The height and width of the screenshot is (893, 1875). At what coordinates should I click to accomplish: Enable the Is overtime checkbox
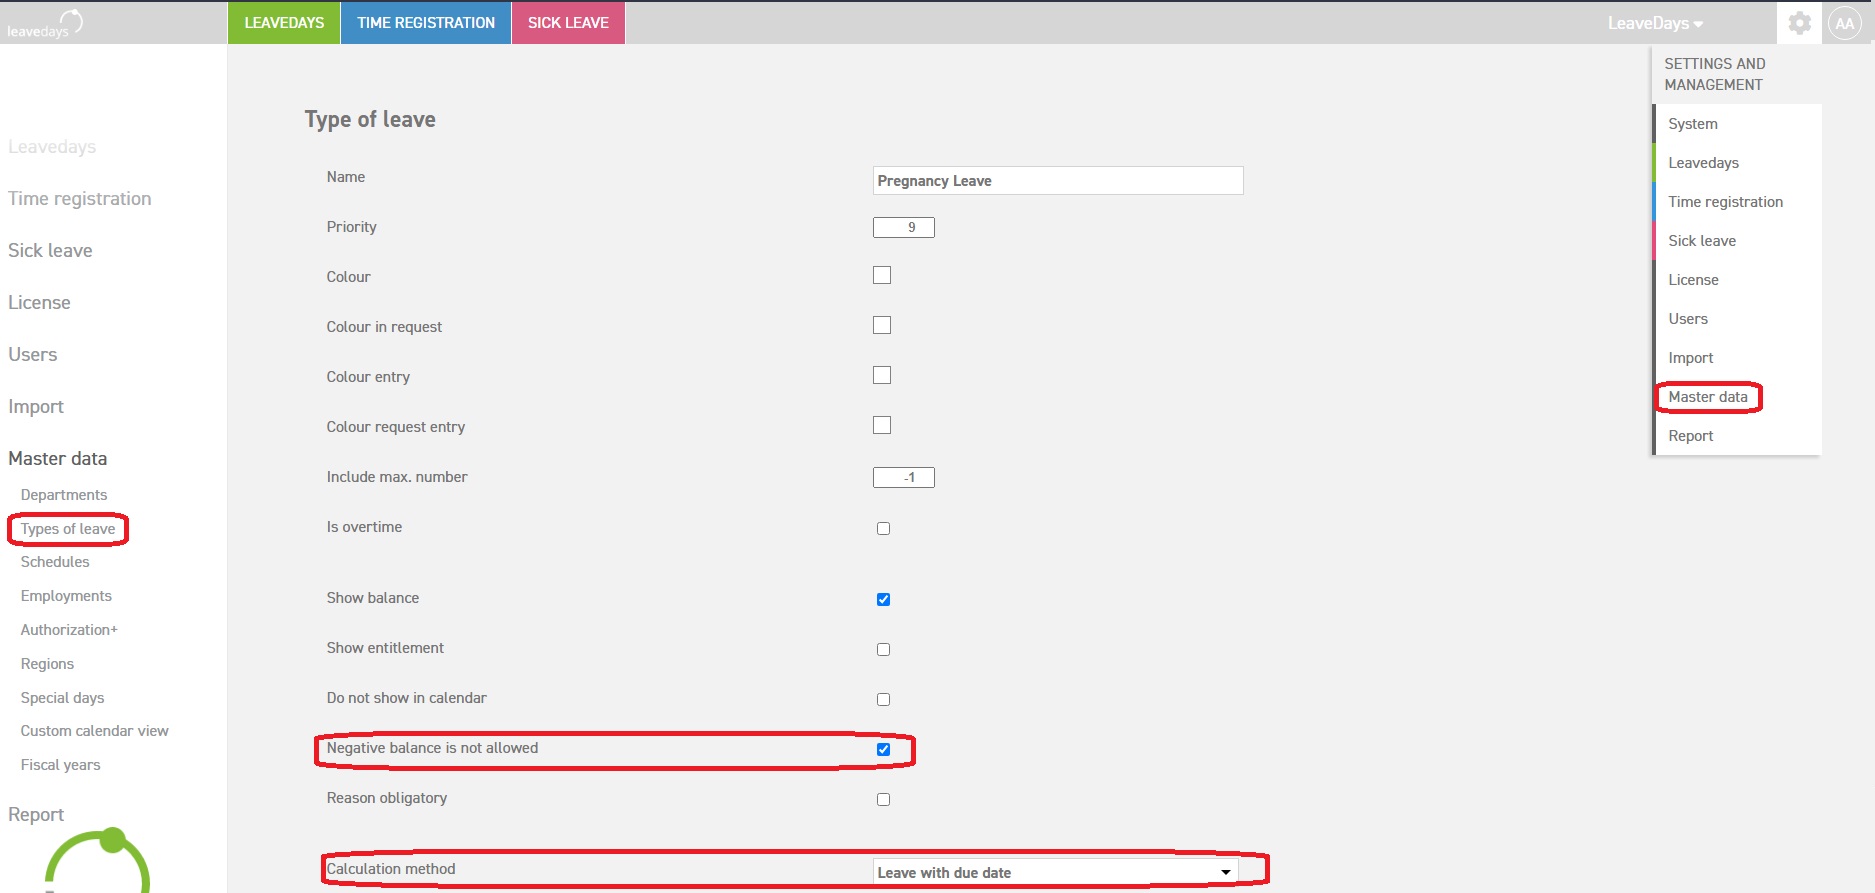[883, 528]
